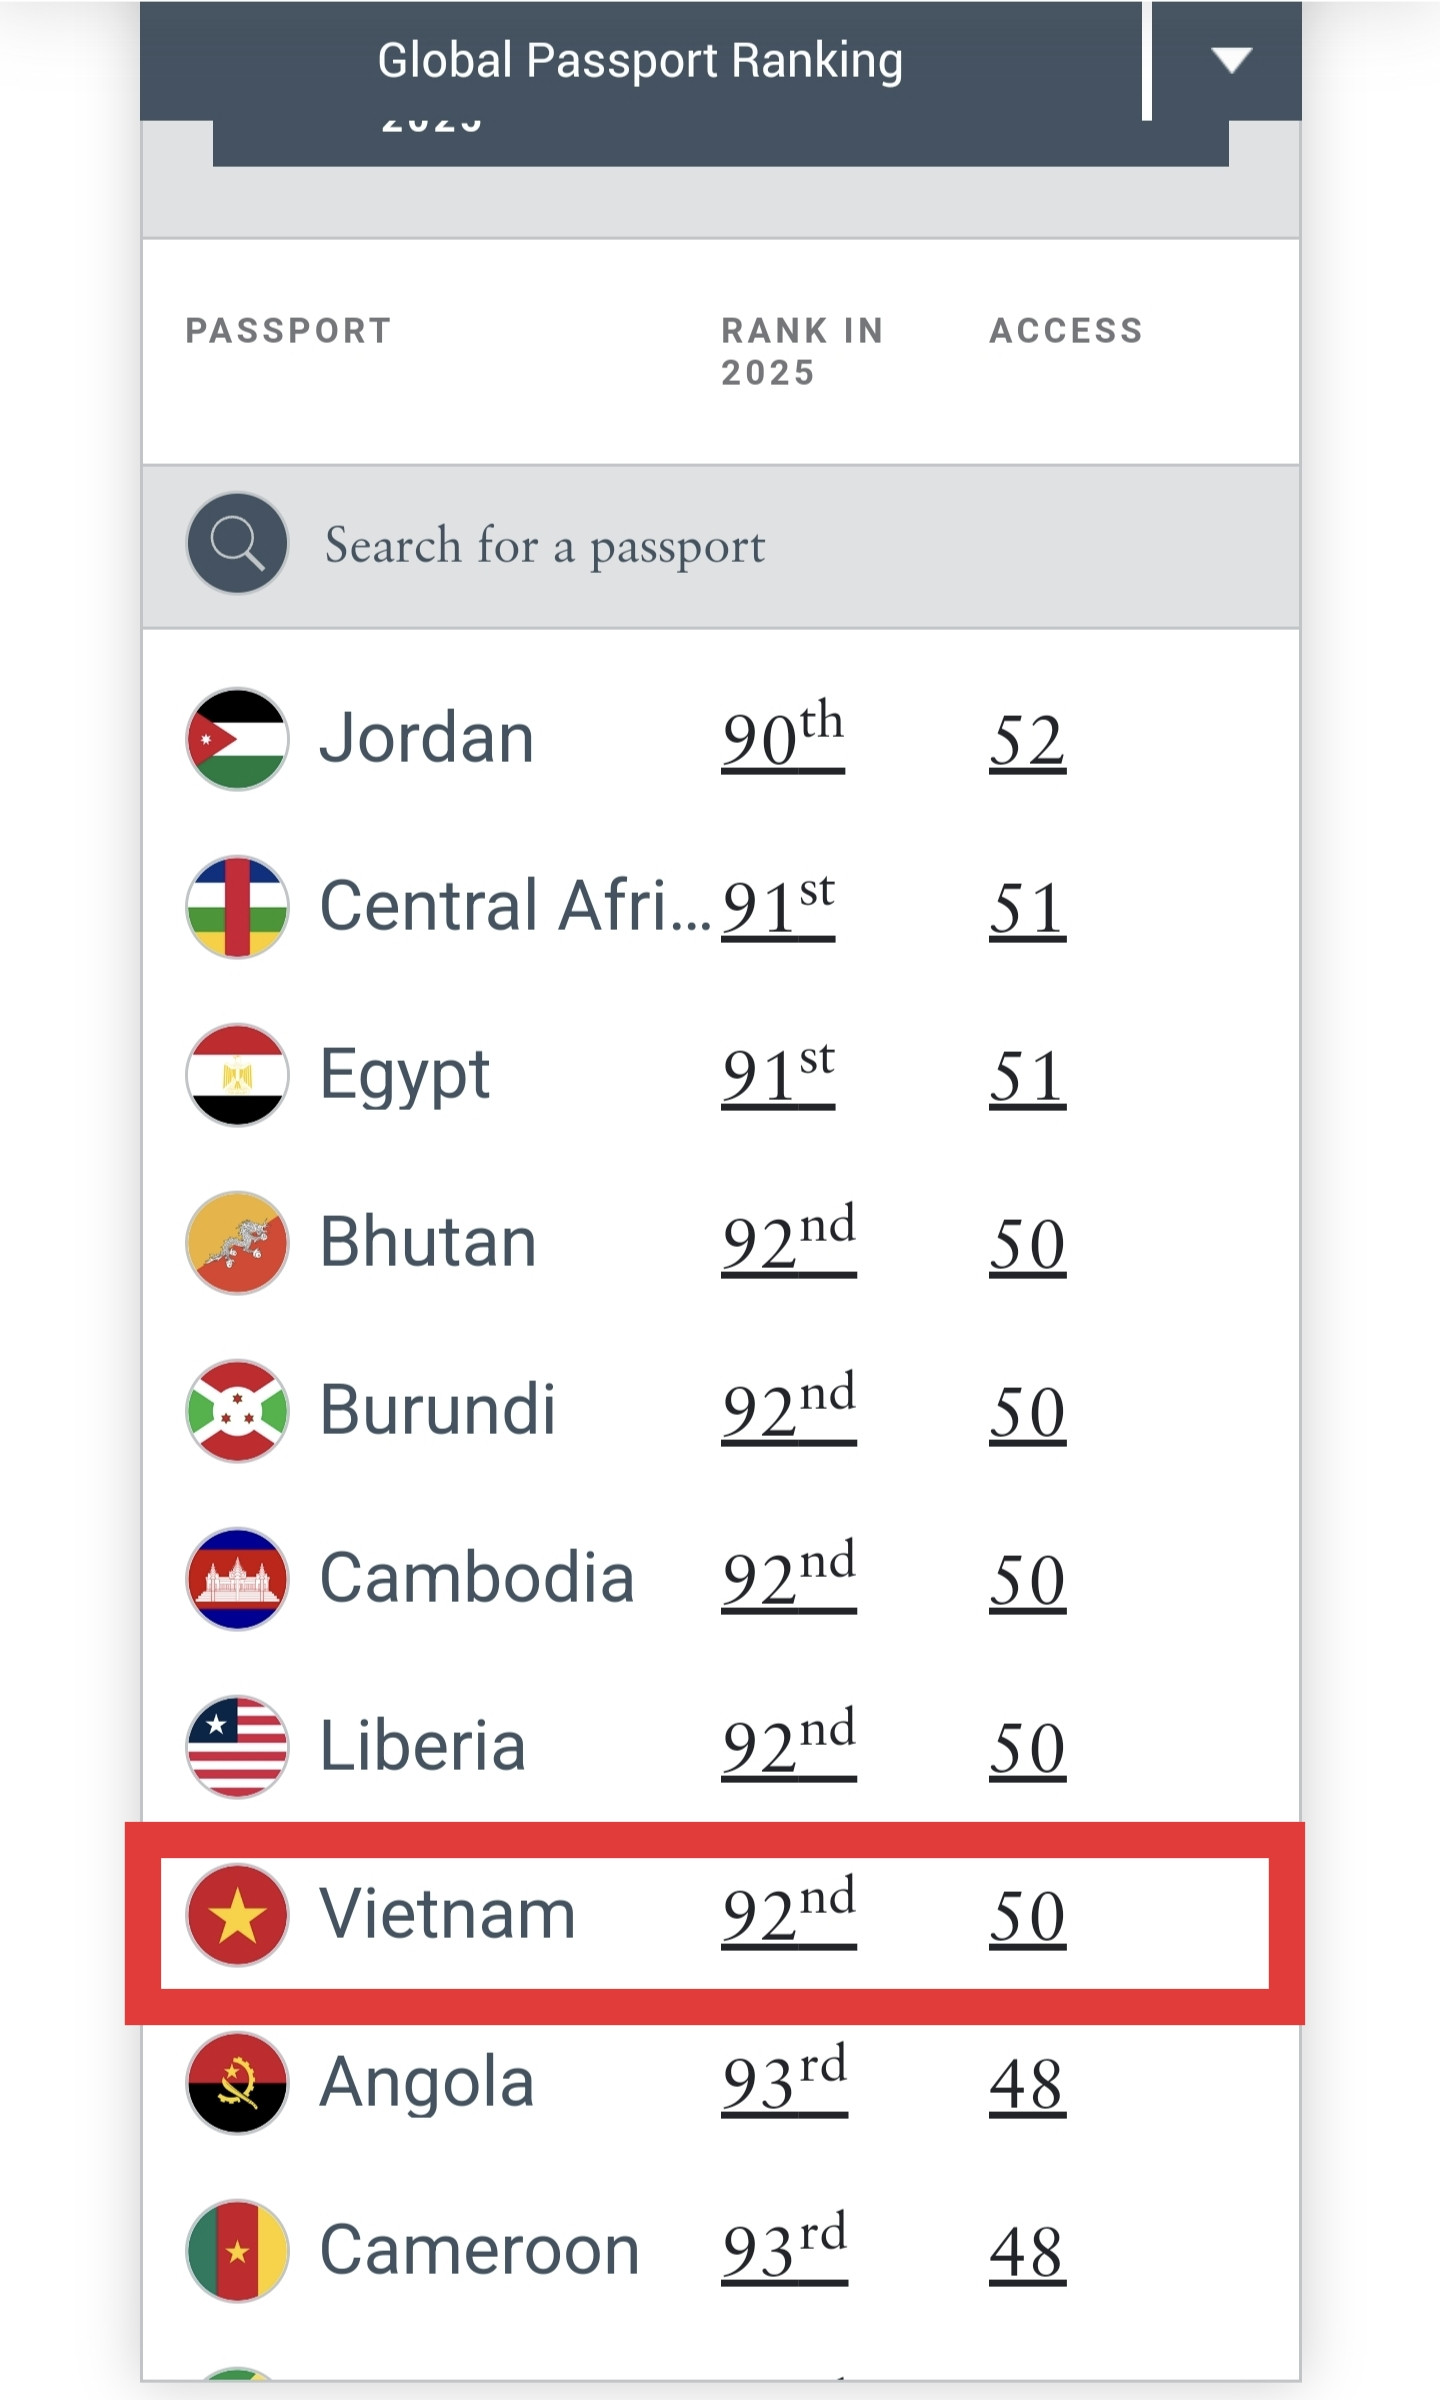Click the Cameroon flag icon
This screenshot has height=2400, width=1440.
click(237, 2251)
